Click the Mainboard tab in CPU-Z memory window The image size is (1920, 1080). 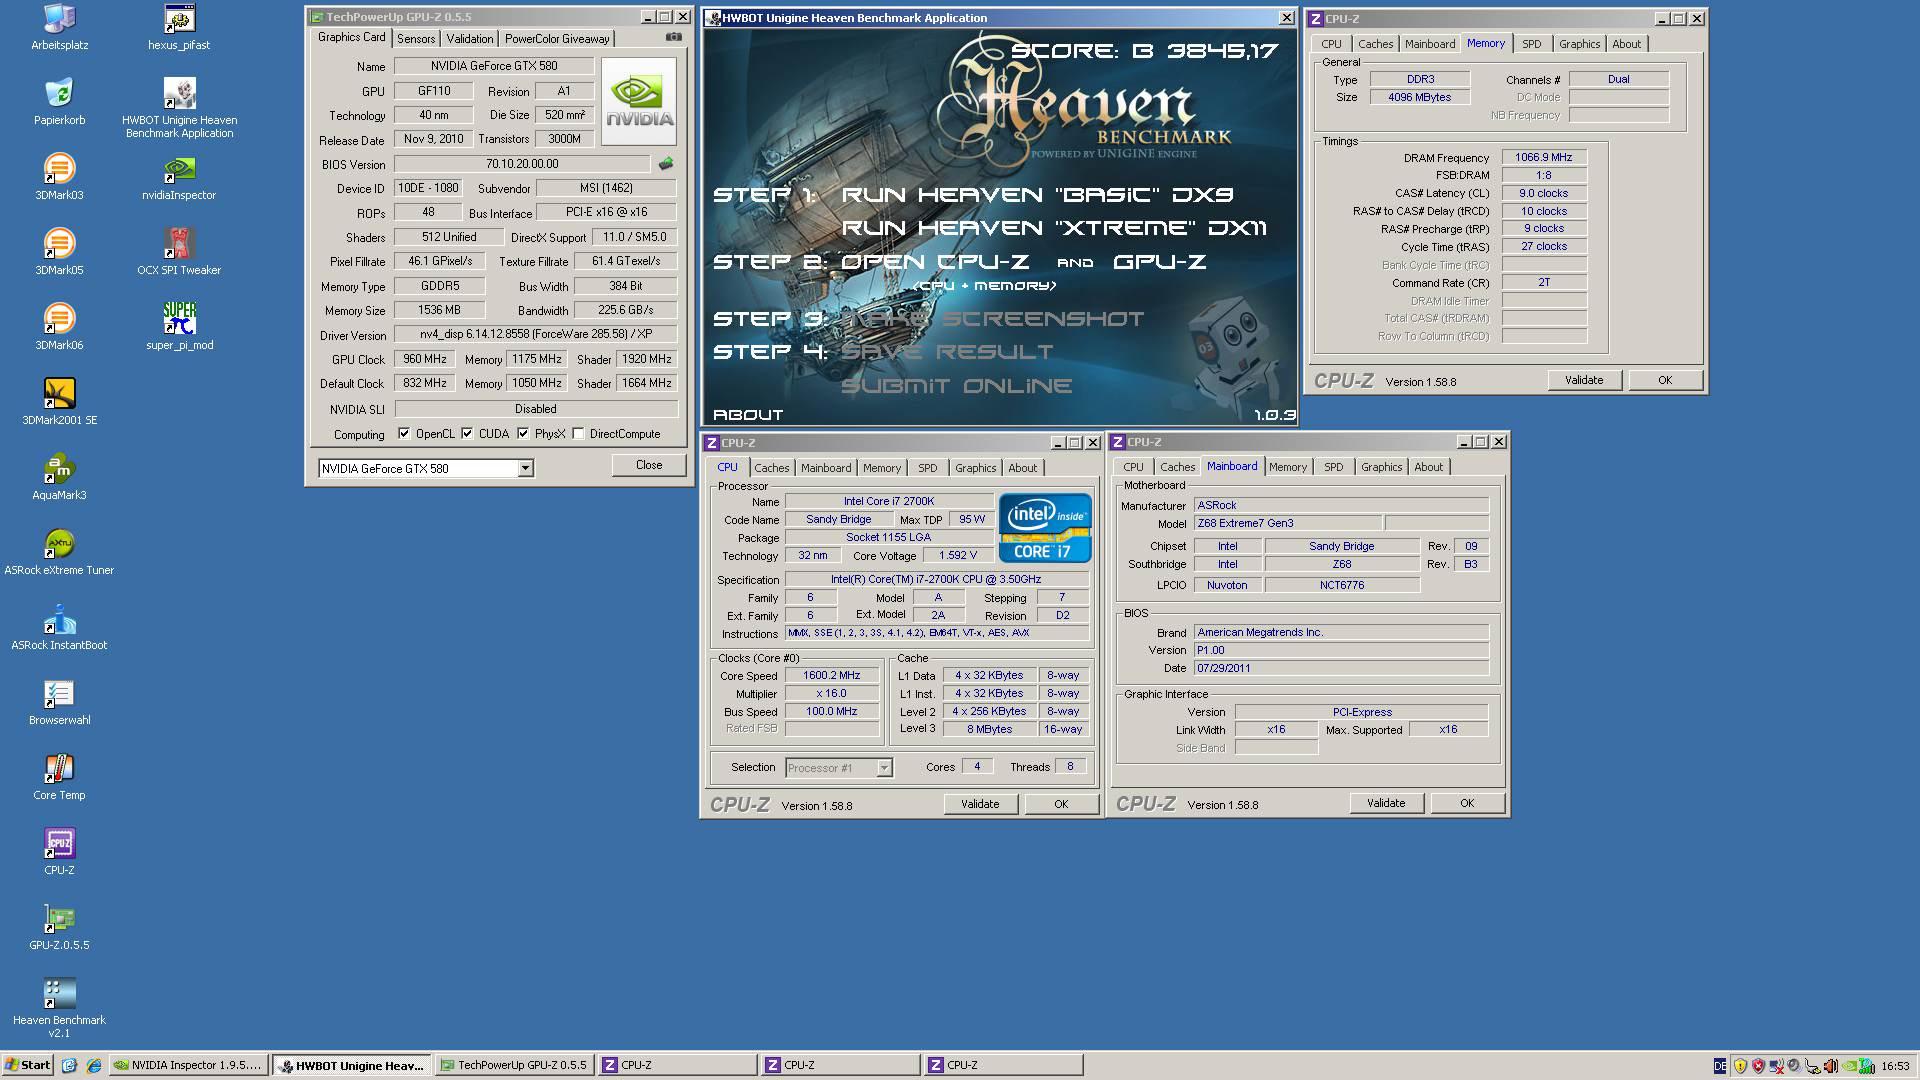[x=1429, y=44]
